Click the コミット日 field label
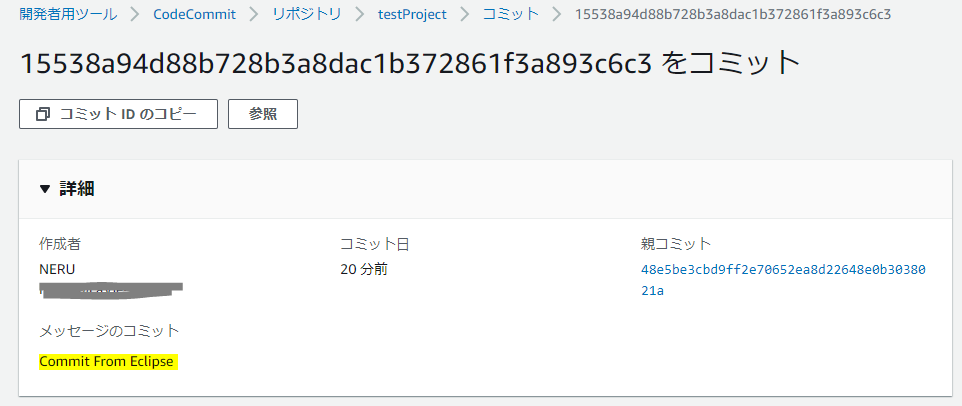 point(375,244)
